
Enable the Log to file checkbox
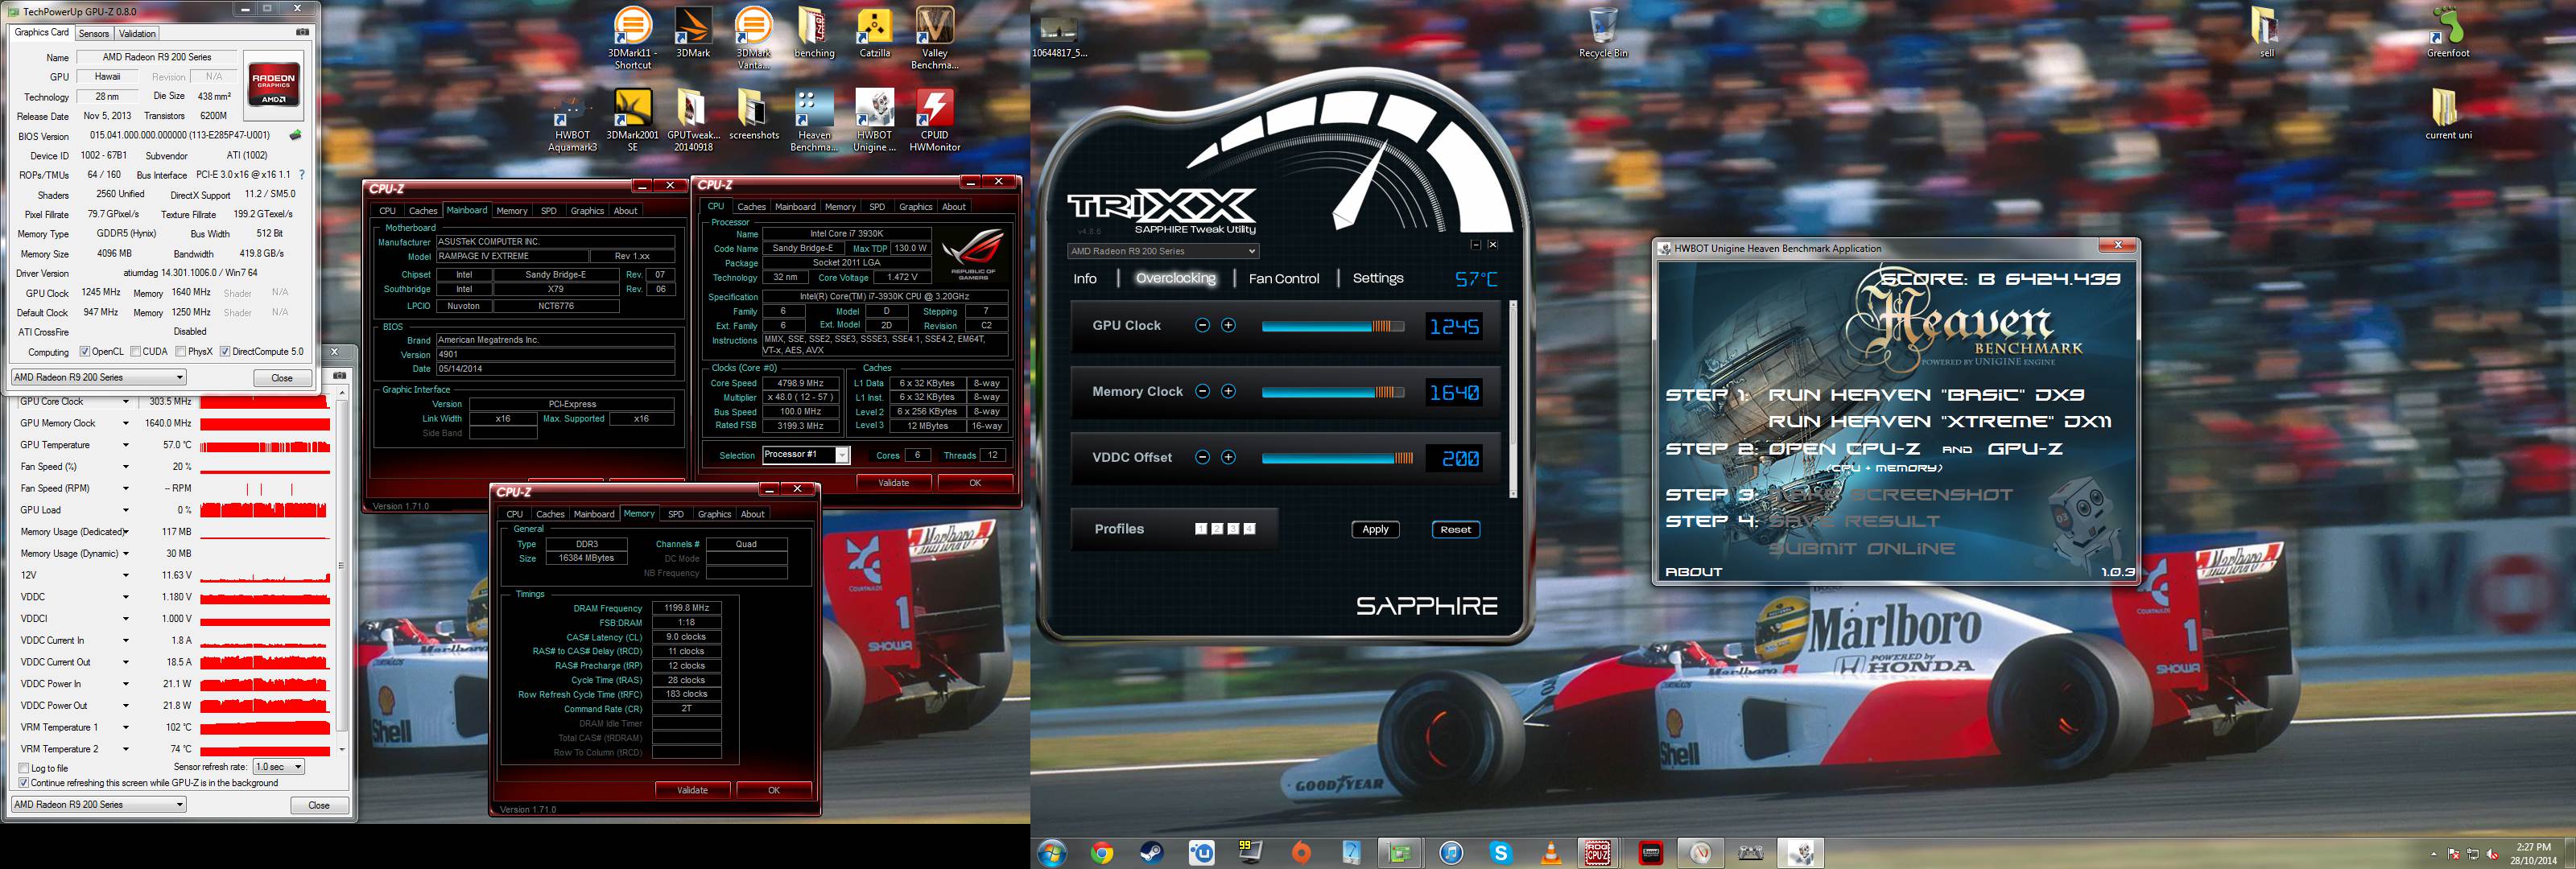pyautogui.click(x=24, y=768)
